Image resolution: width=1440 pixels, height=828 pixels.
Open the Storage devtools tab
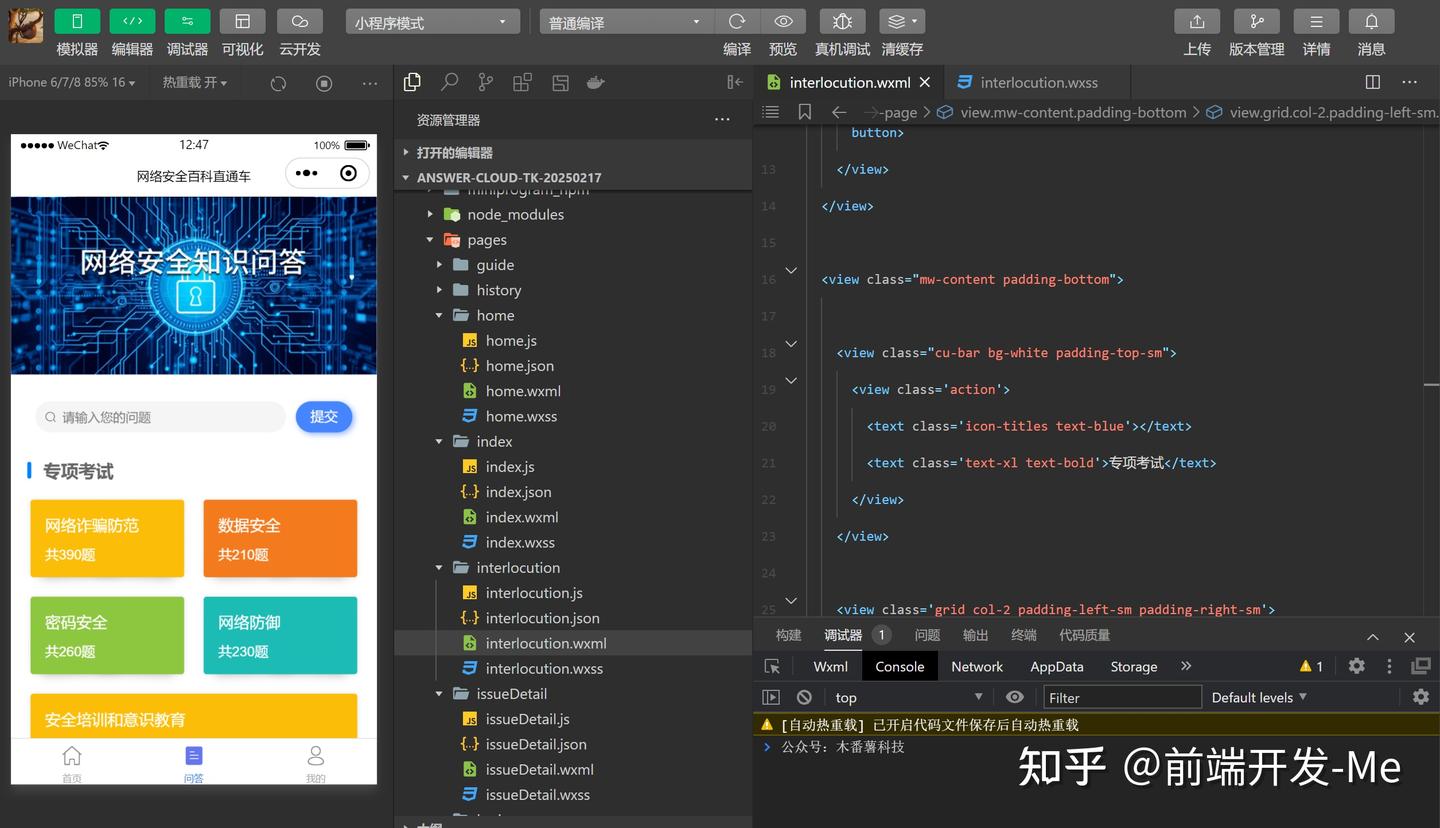point(1134,666)
